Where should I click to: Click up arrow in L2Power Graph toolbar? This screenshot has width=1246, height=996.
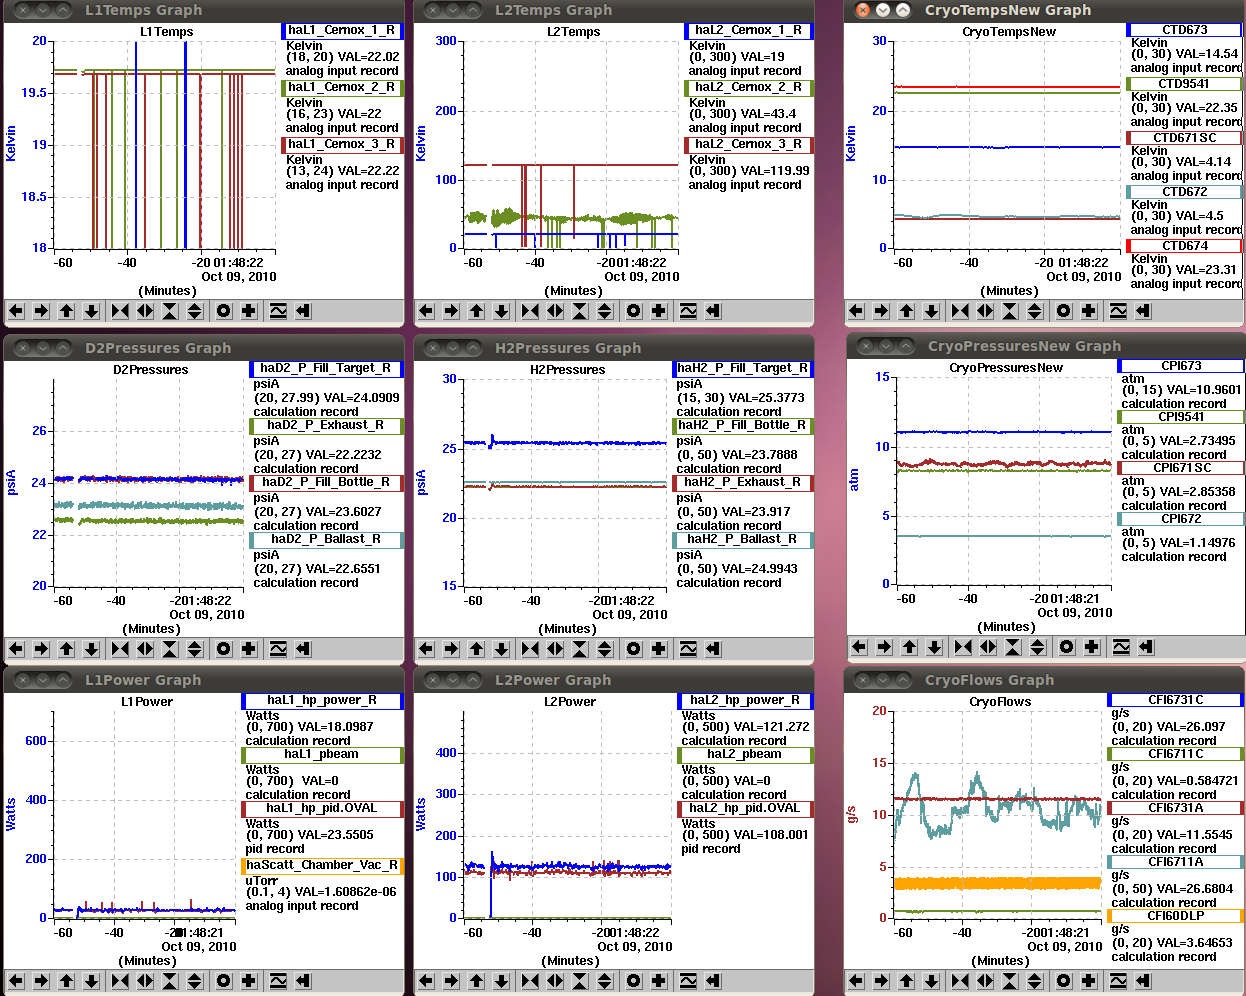click(x=477, y=981)
